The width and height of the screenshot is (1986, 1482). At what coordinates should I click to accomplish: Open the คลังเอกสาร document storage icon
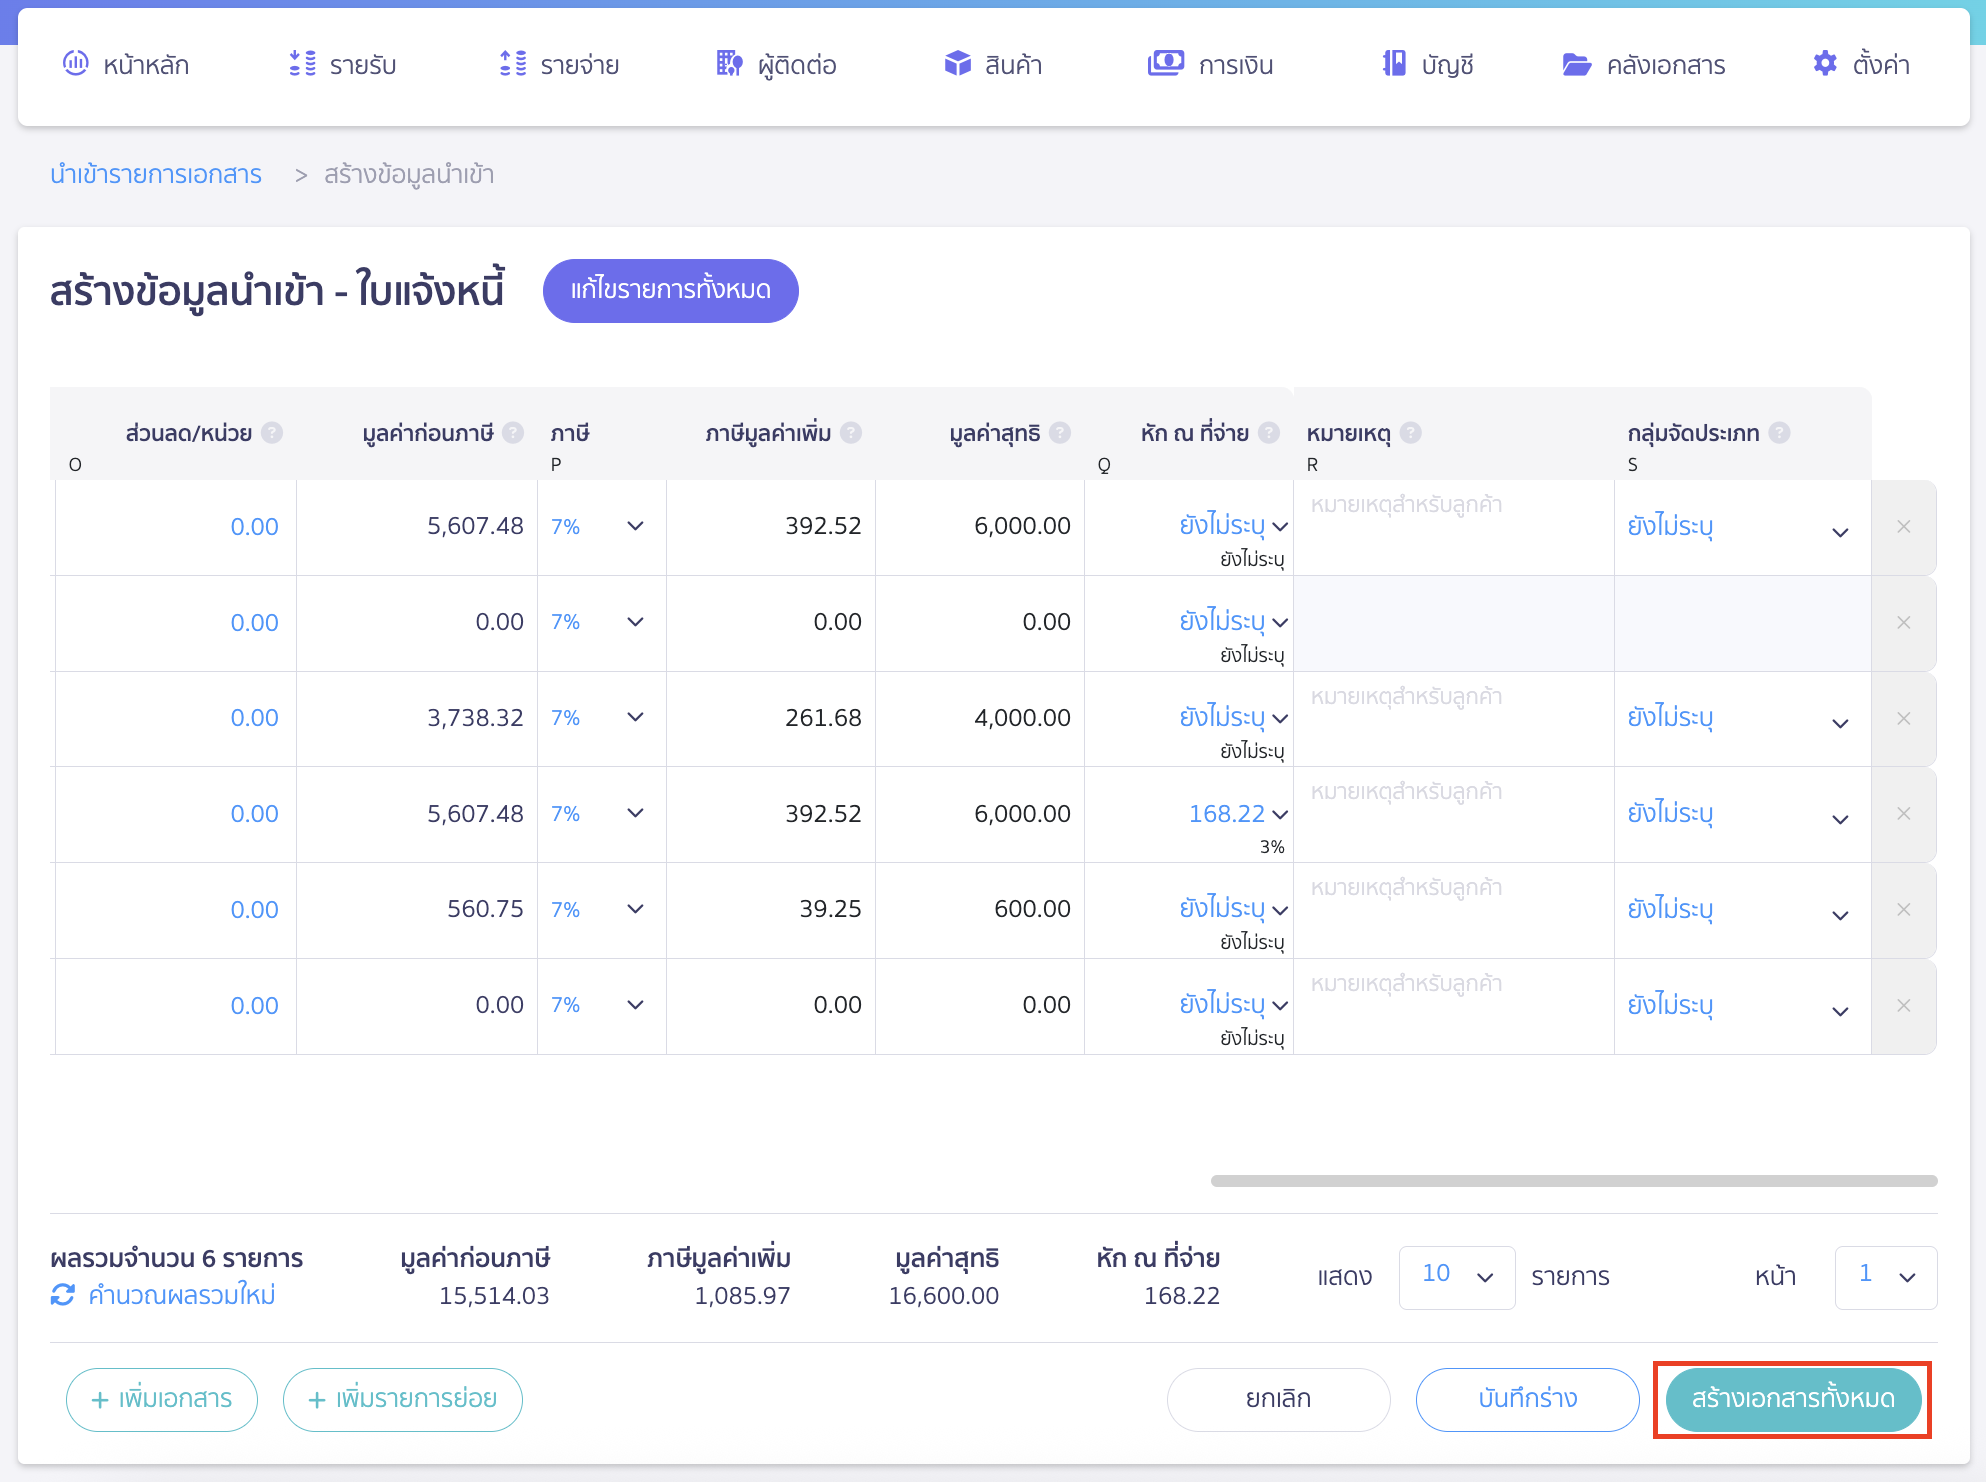(1577, 64)
